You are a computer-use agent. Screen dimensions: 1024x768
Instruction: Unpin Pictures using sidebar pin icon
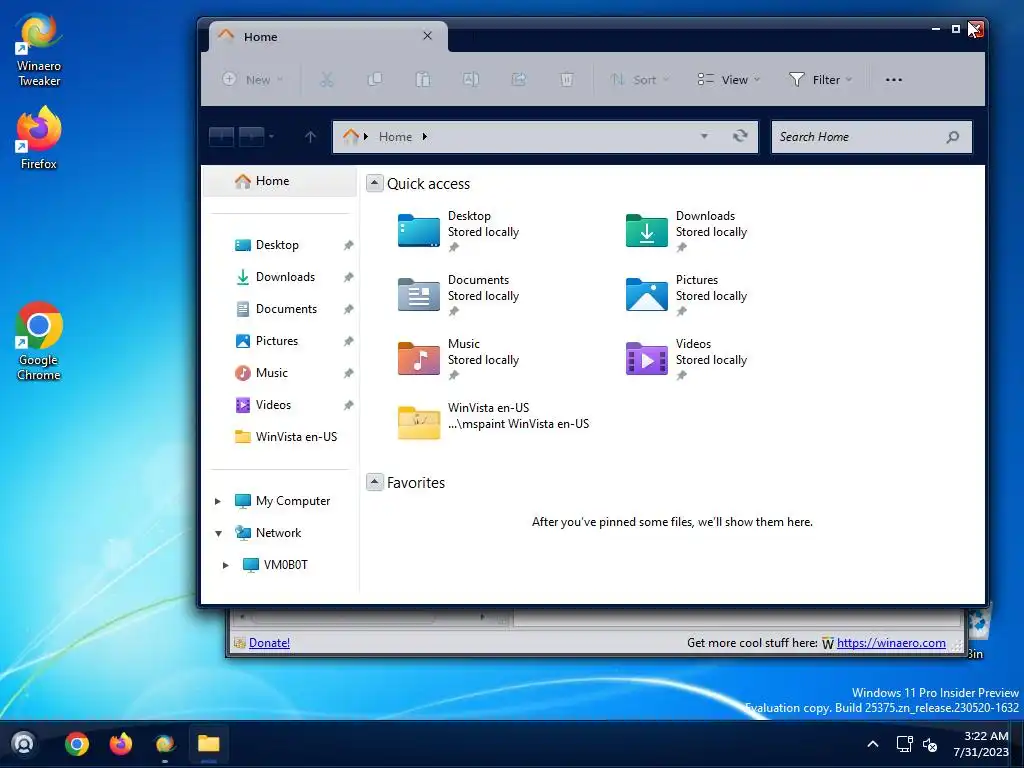[349, 341]
